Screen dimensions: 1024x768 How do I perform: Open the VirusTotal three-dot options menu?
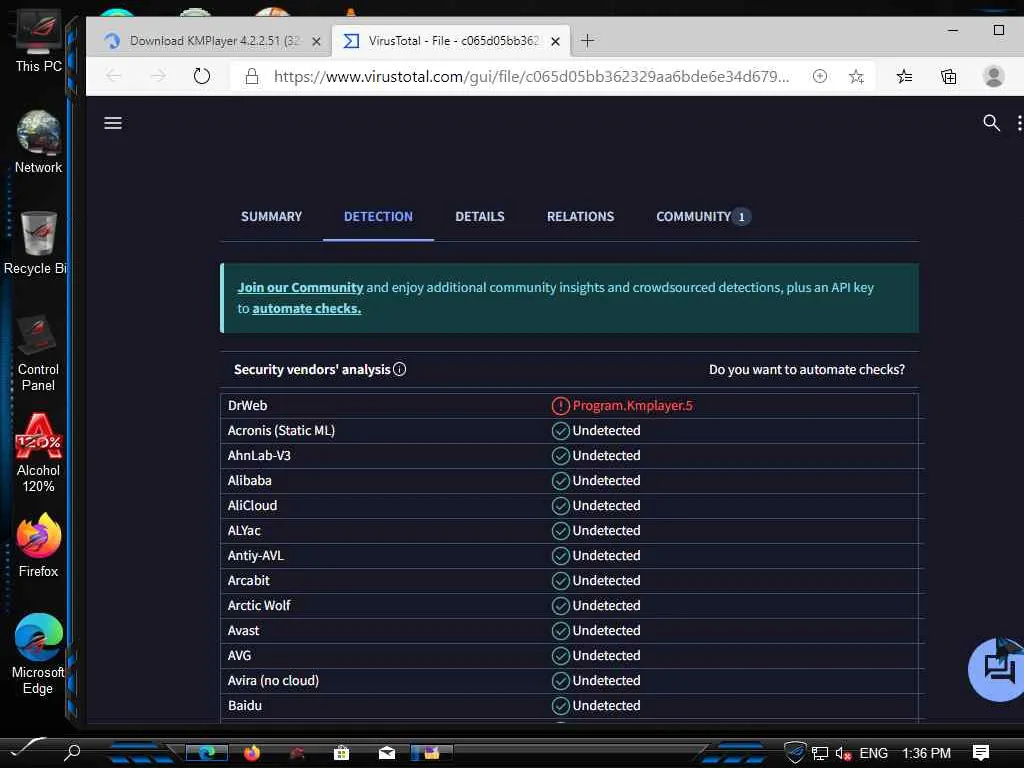coord(1019,123)
